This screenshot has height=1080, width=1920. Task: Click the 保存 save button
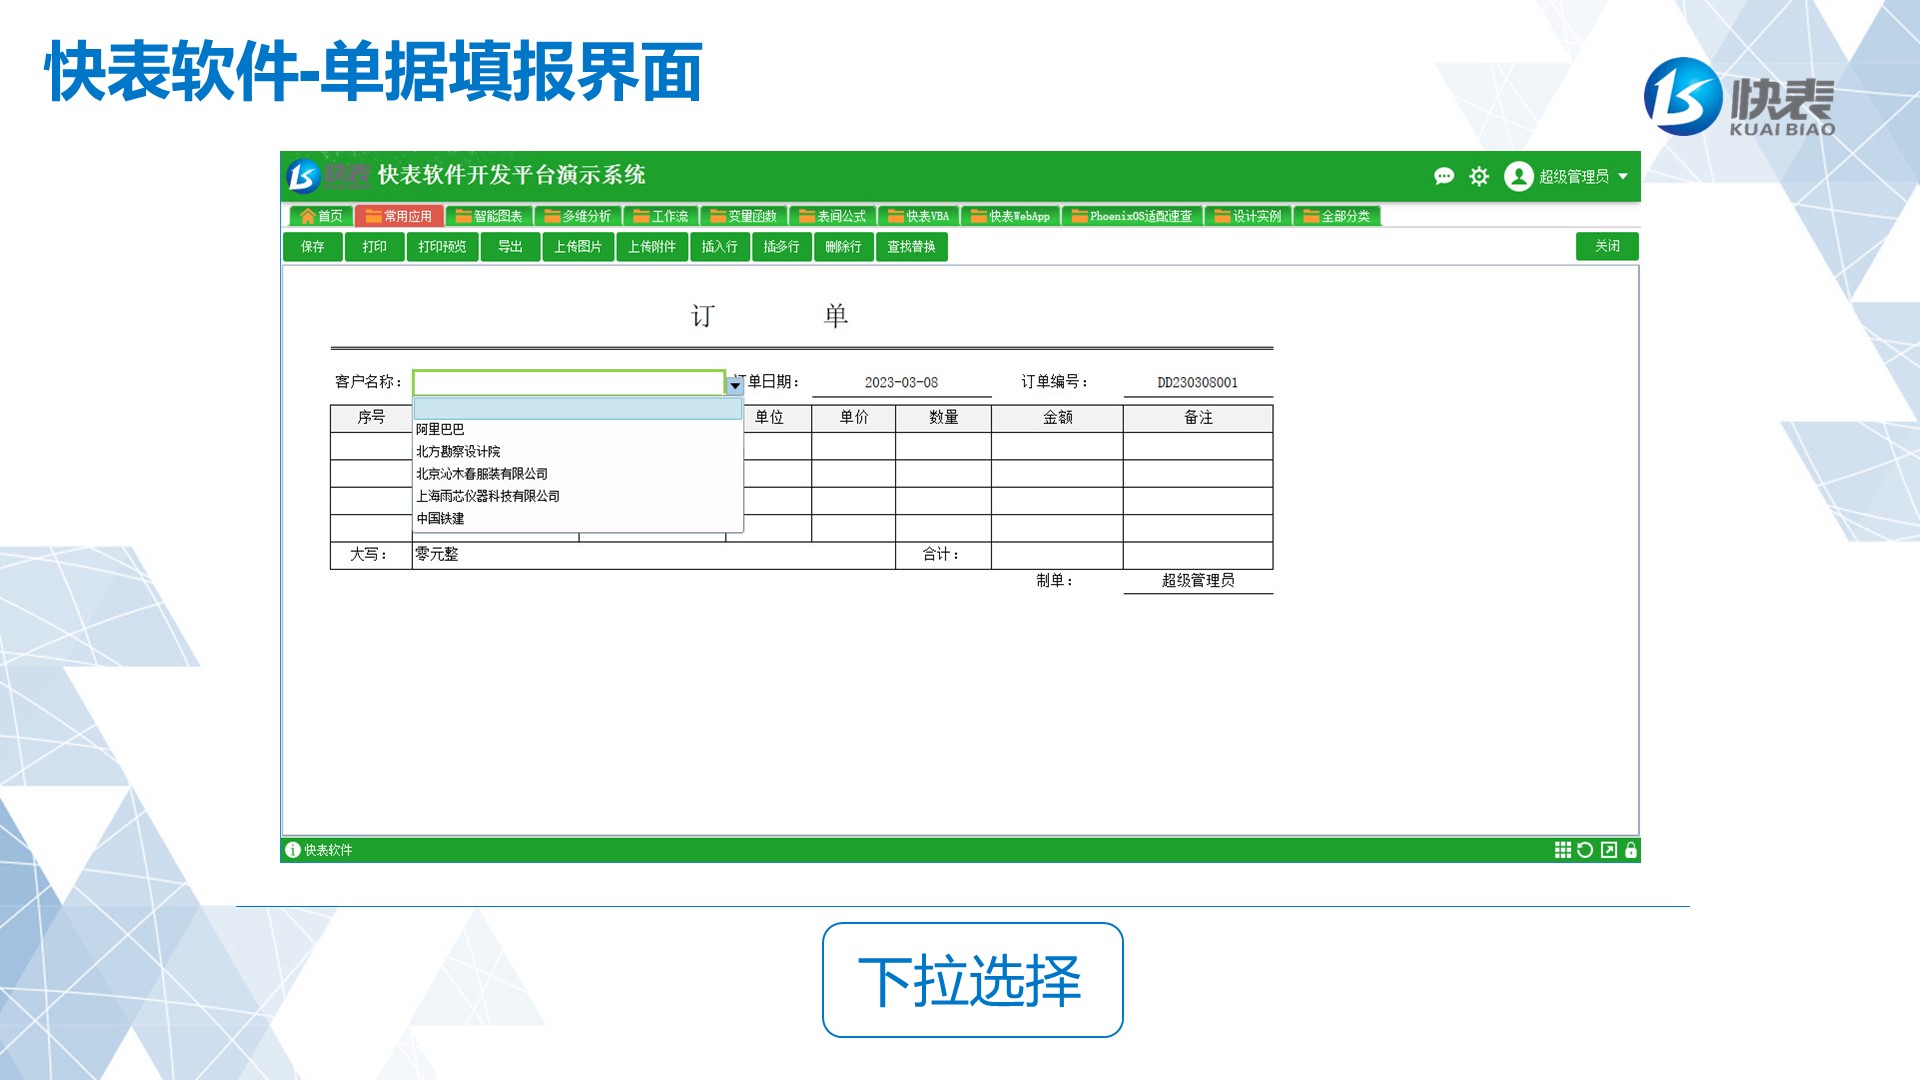click(313, 247)
